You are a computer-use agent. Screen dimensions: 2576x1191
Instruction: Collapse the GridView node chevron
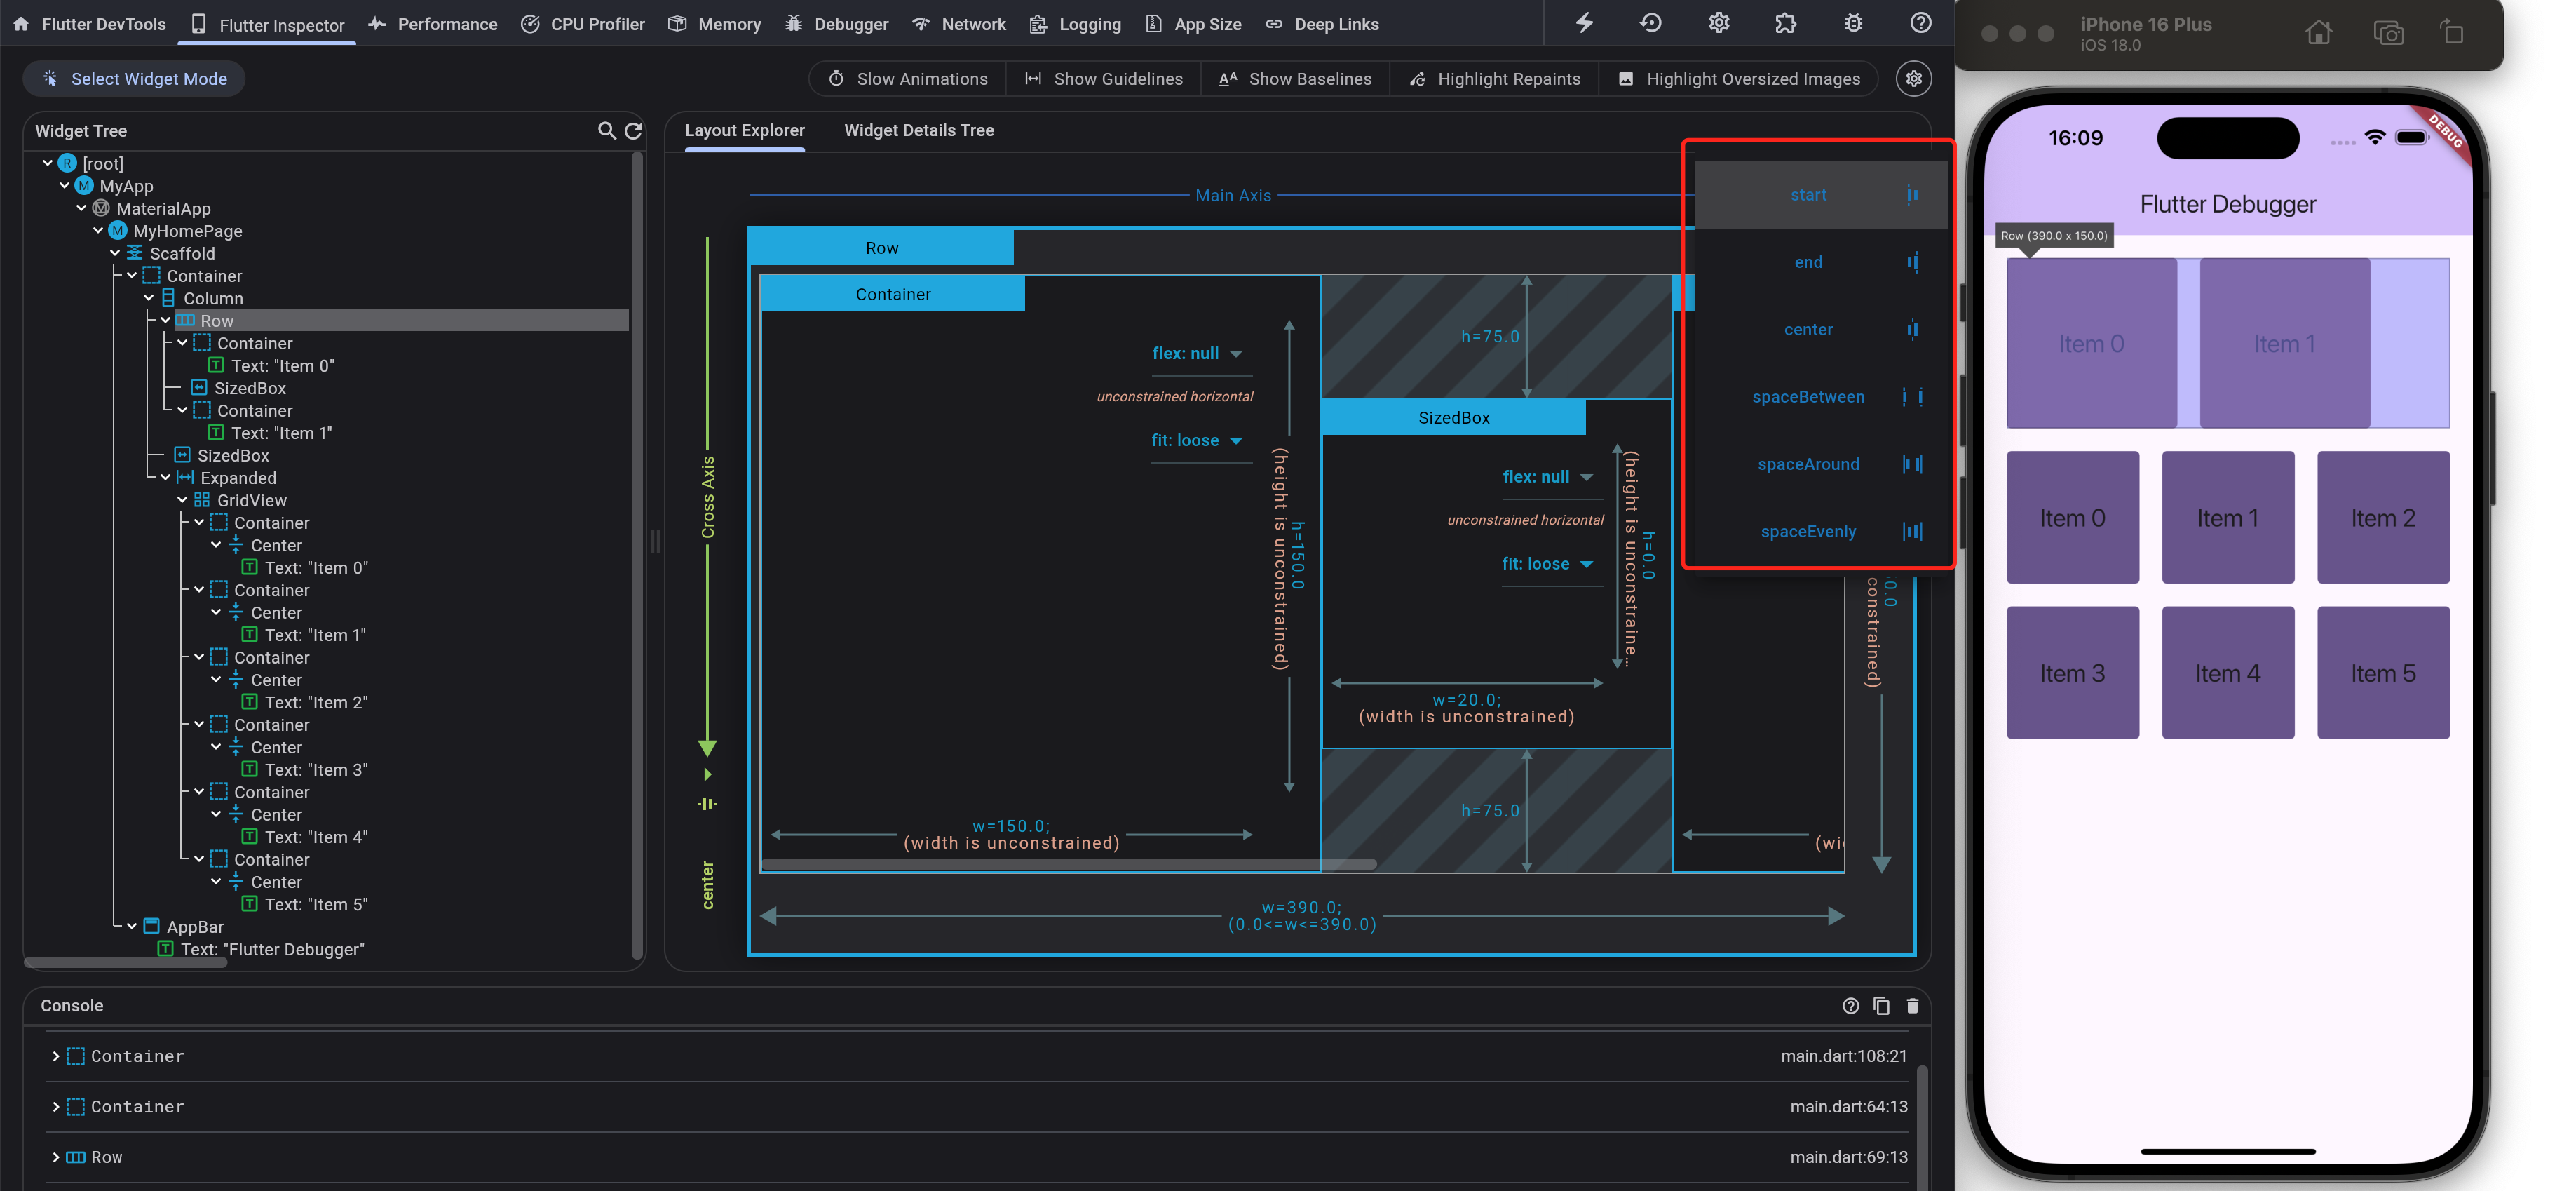(182, 500)
